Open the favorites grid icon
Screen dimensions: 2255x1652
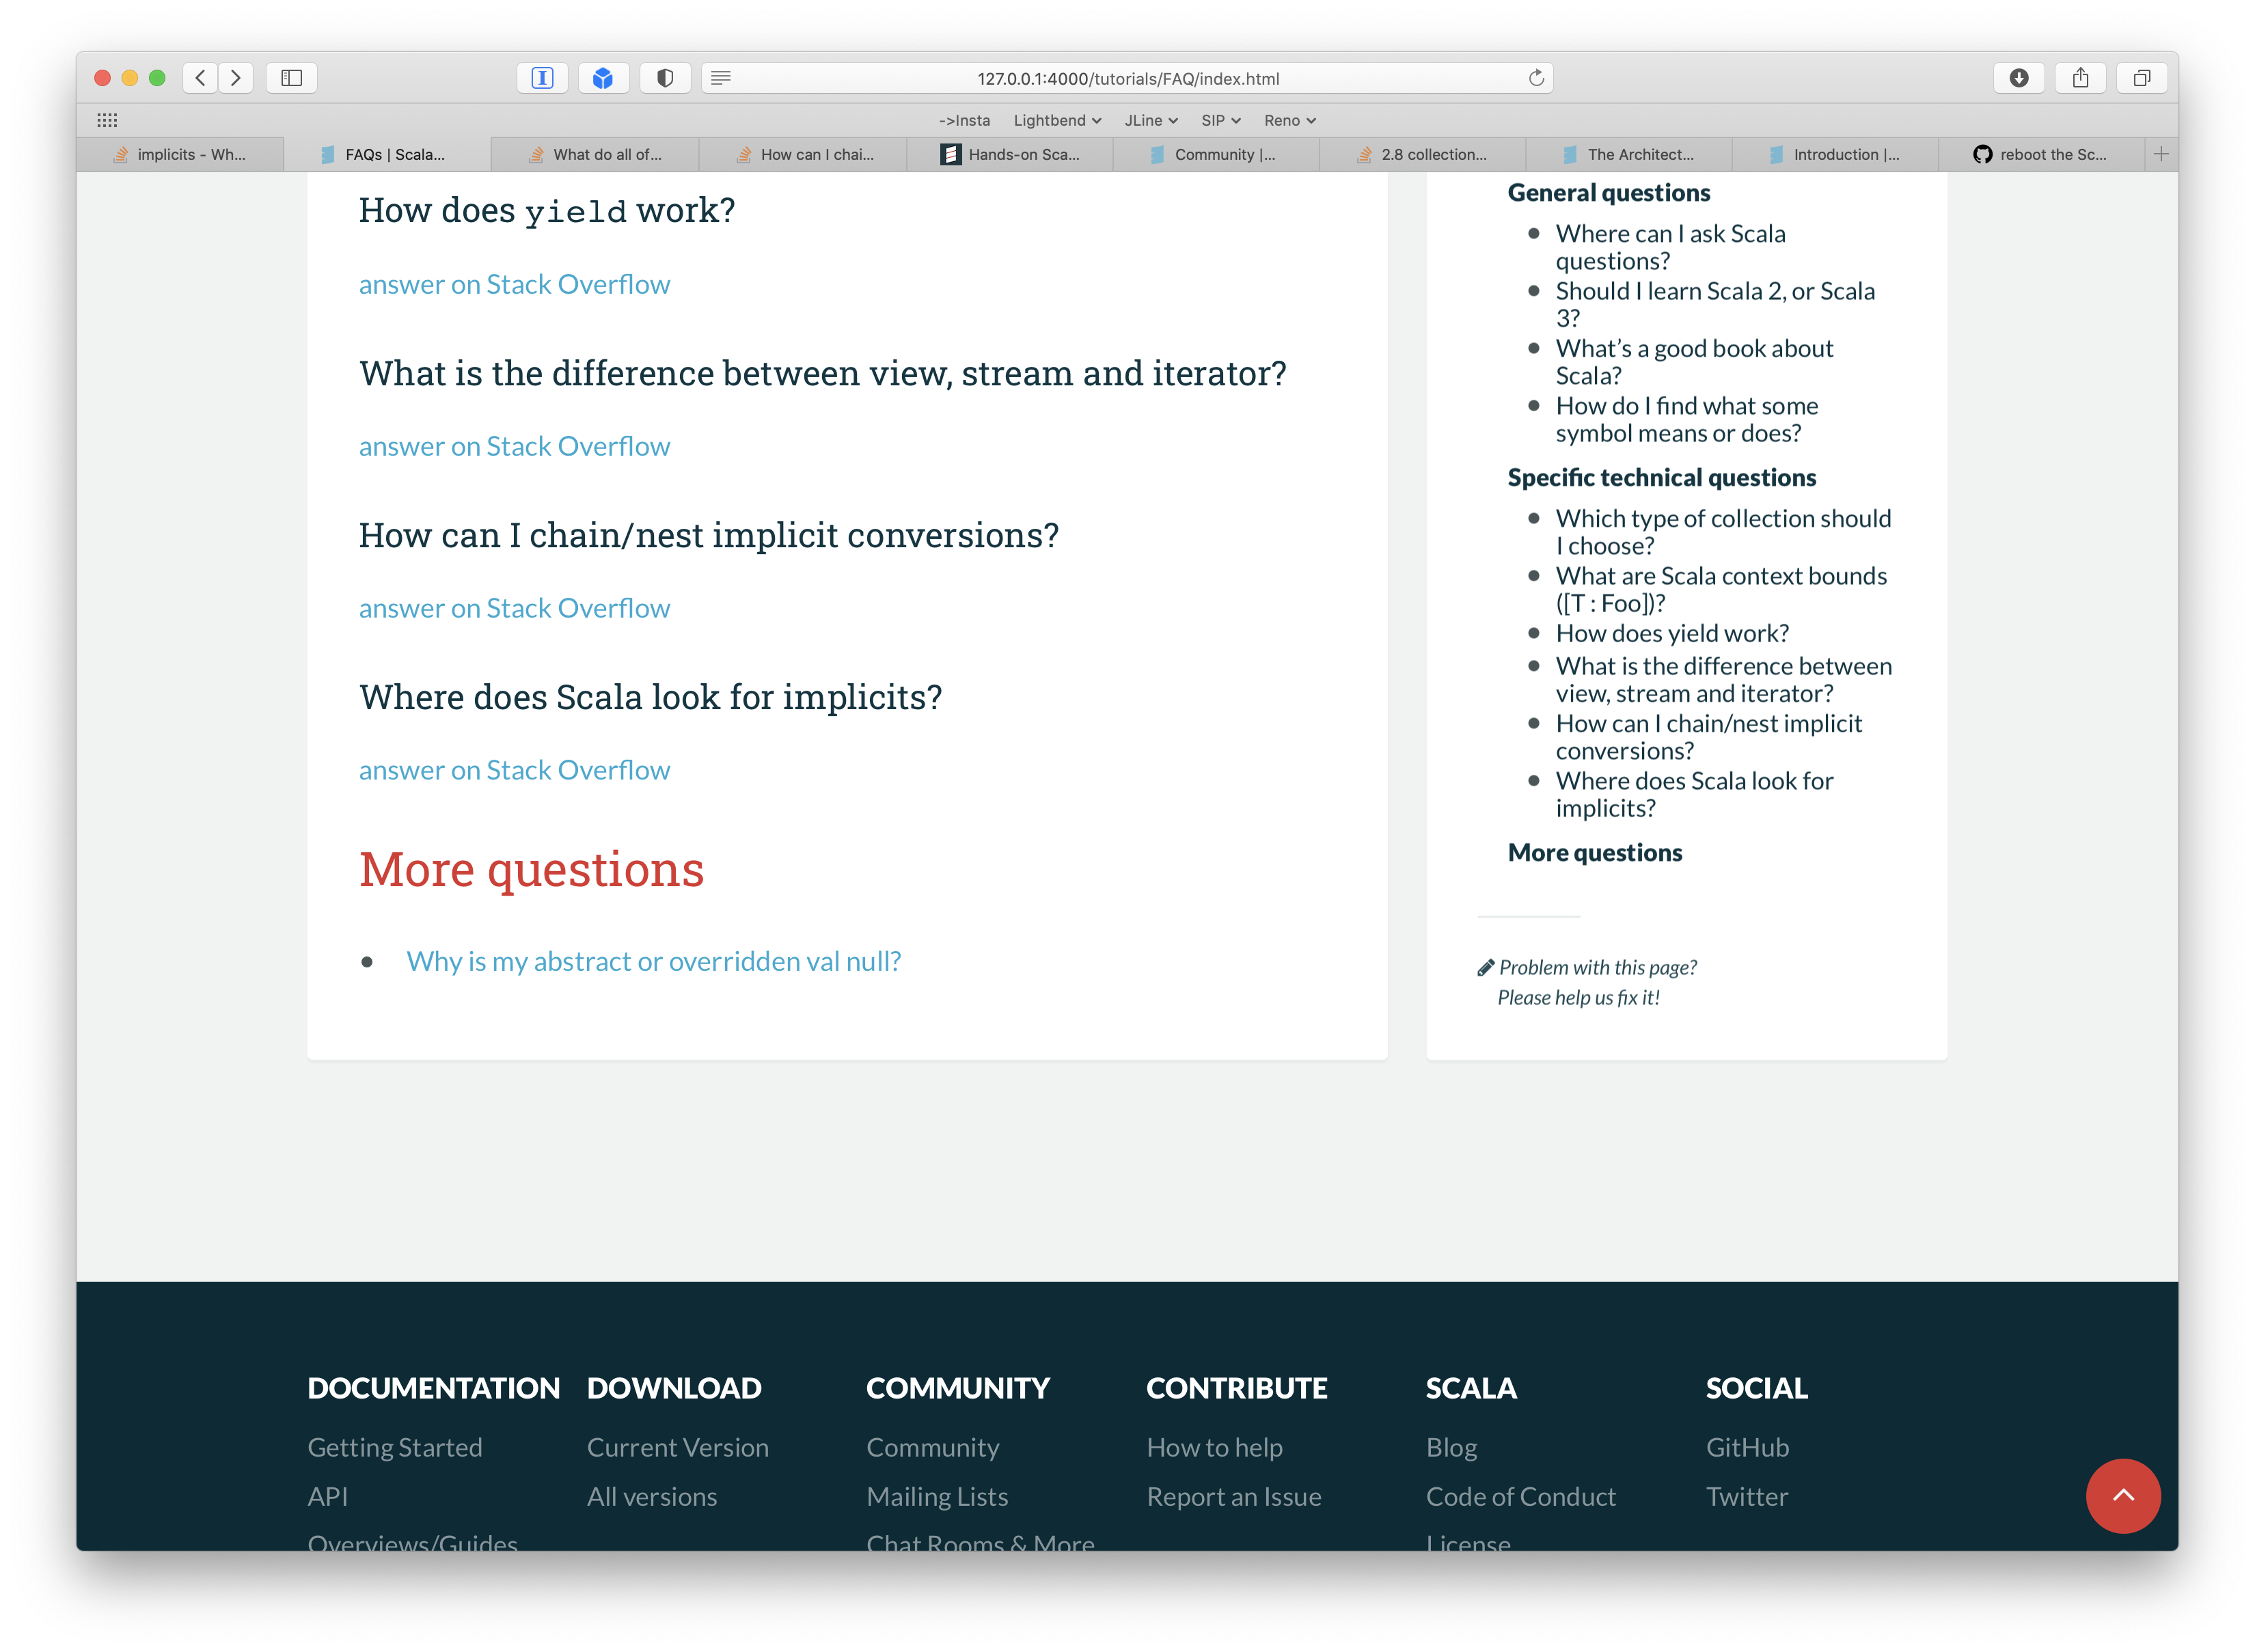pos(107,120)
